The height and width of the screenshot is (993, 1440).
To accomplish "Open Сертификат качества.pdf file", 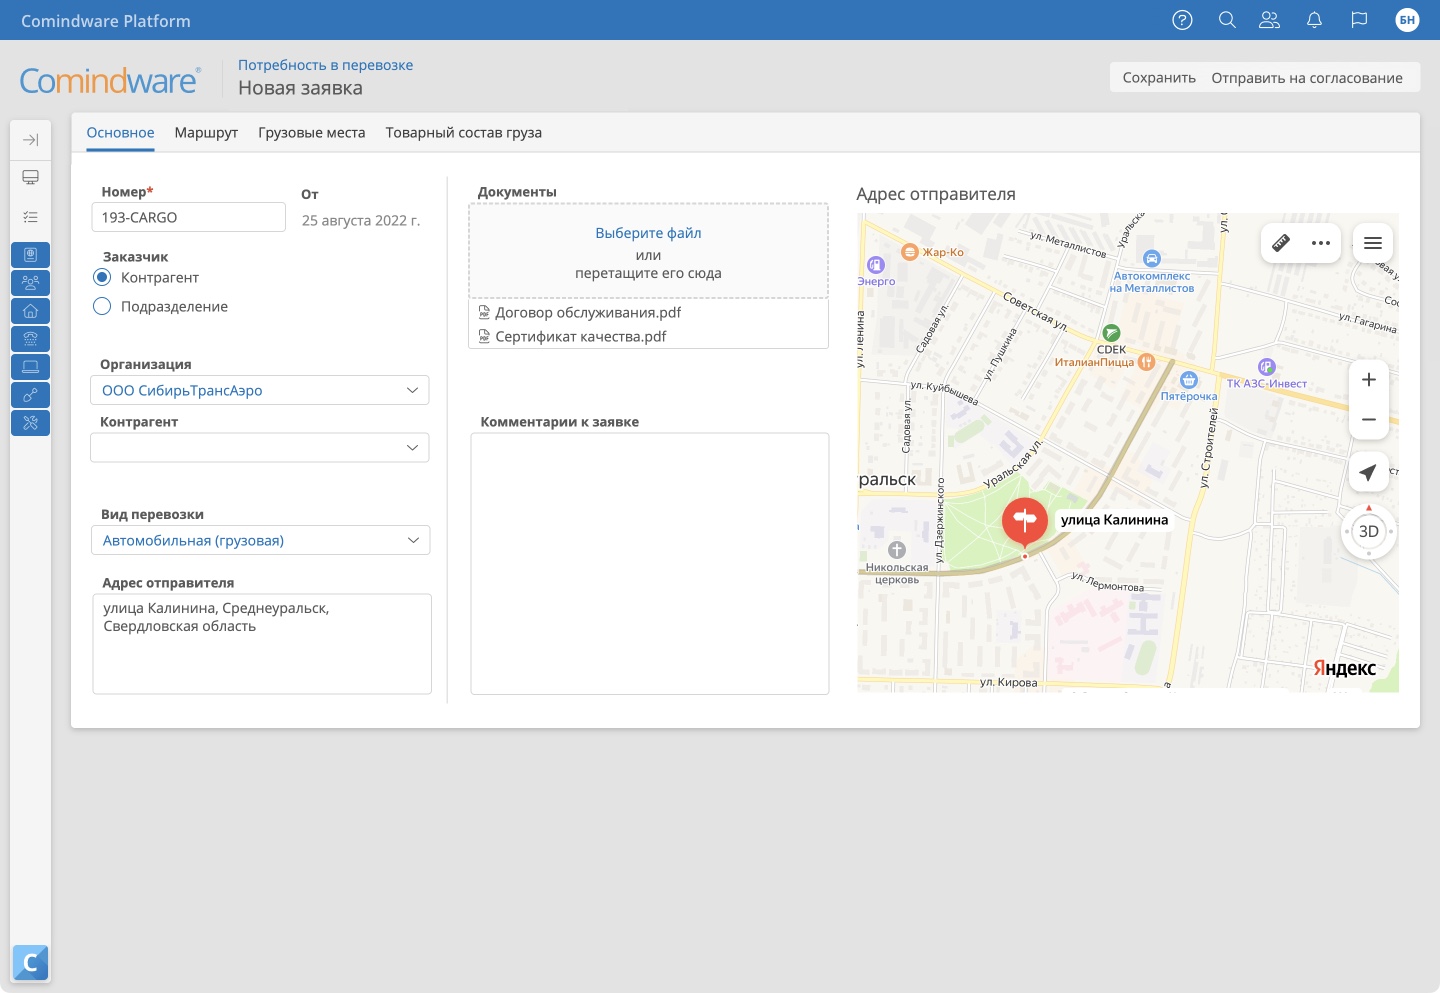I will click(581, 336).
